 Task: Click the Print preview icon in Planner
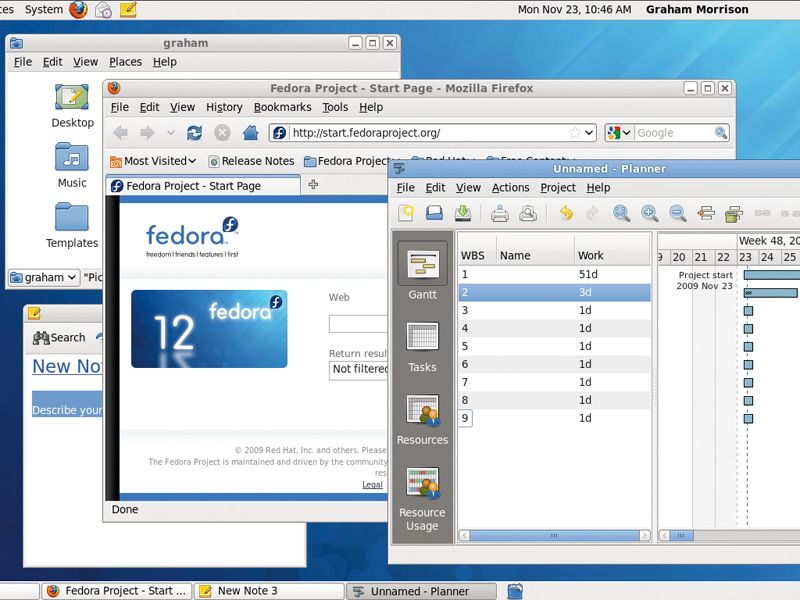point(528,213)
